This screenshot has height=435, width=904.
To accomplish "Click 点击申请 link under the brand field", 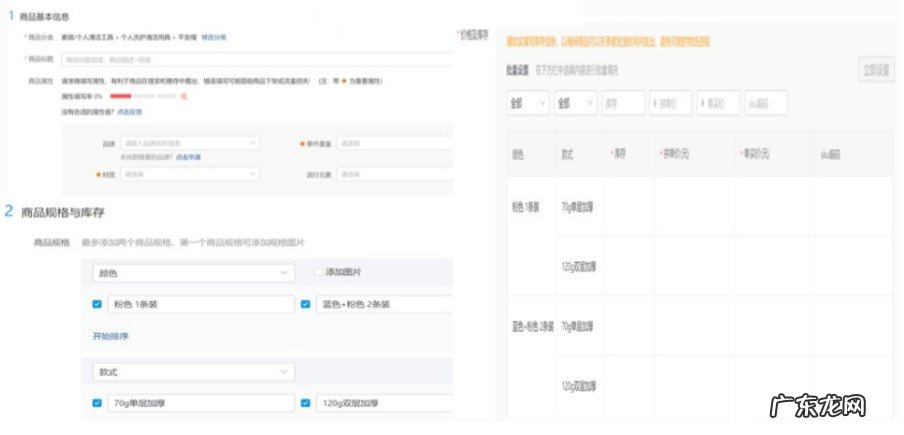I will coord(188,157).
